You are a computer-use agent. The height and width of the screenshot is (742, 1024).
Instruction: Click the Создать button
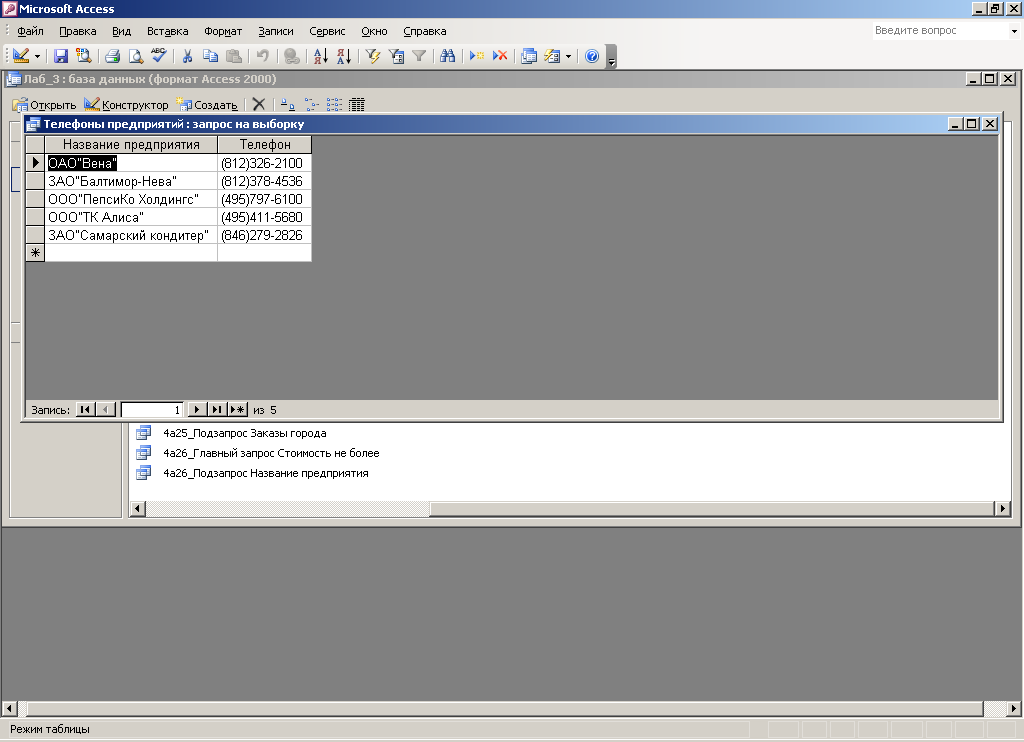[207, 105]
